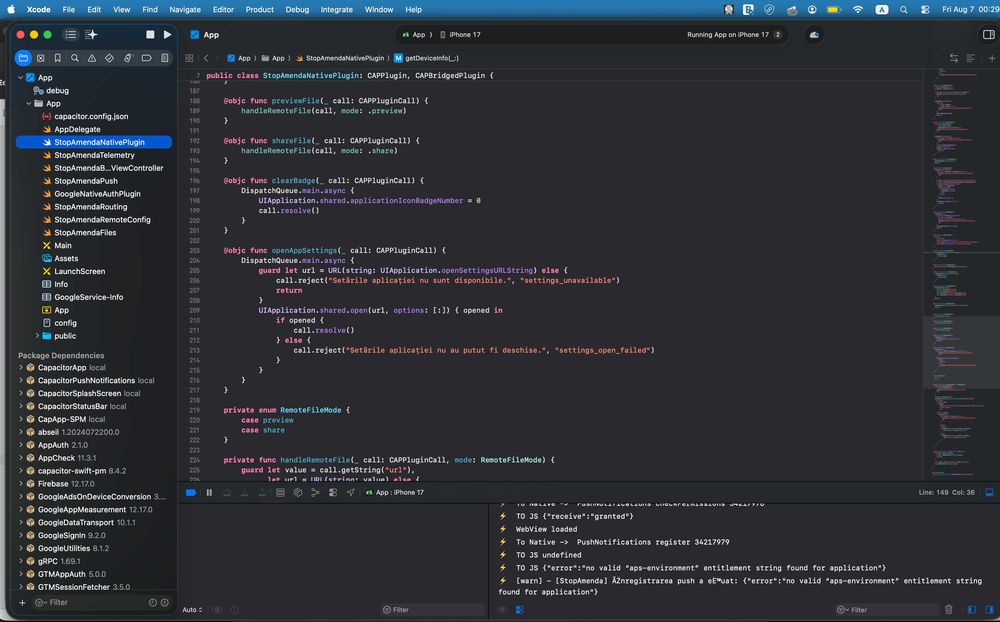Toggle the console pane in debug area
The width and height of the screenshot is (1000, 622).
(989, 610)
